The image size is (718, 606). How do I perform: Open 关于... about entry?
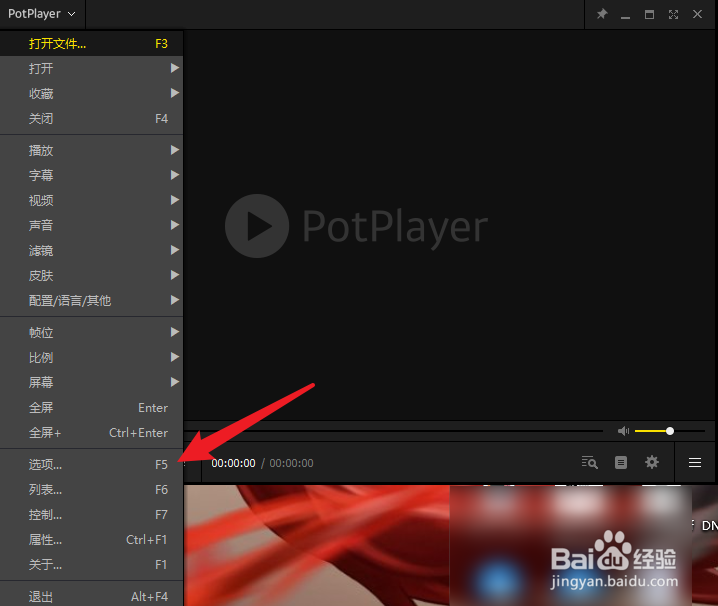pyautogui.click(x=92, y=564)
